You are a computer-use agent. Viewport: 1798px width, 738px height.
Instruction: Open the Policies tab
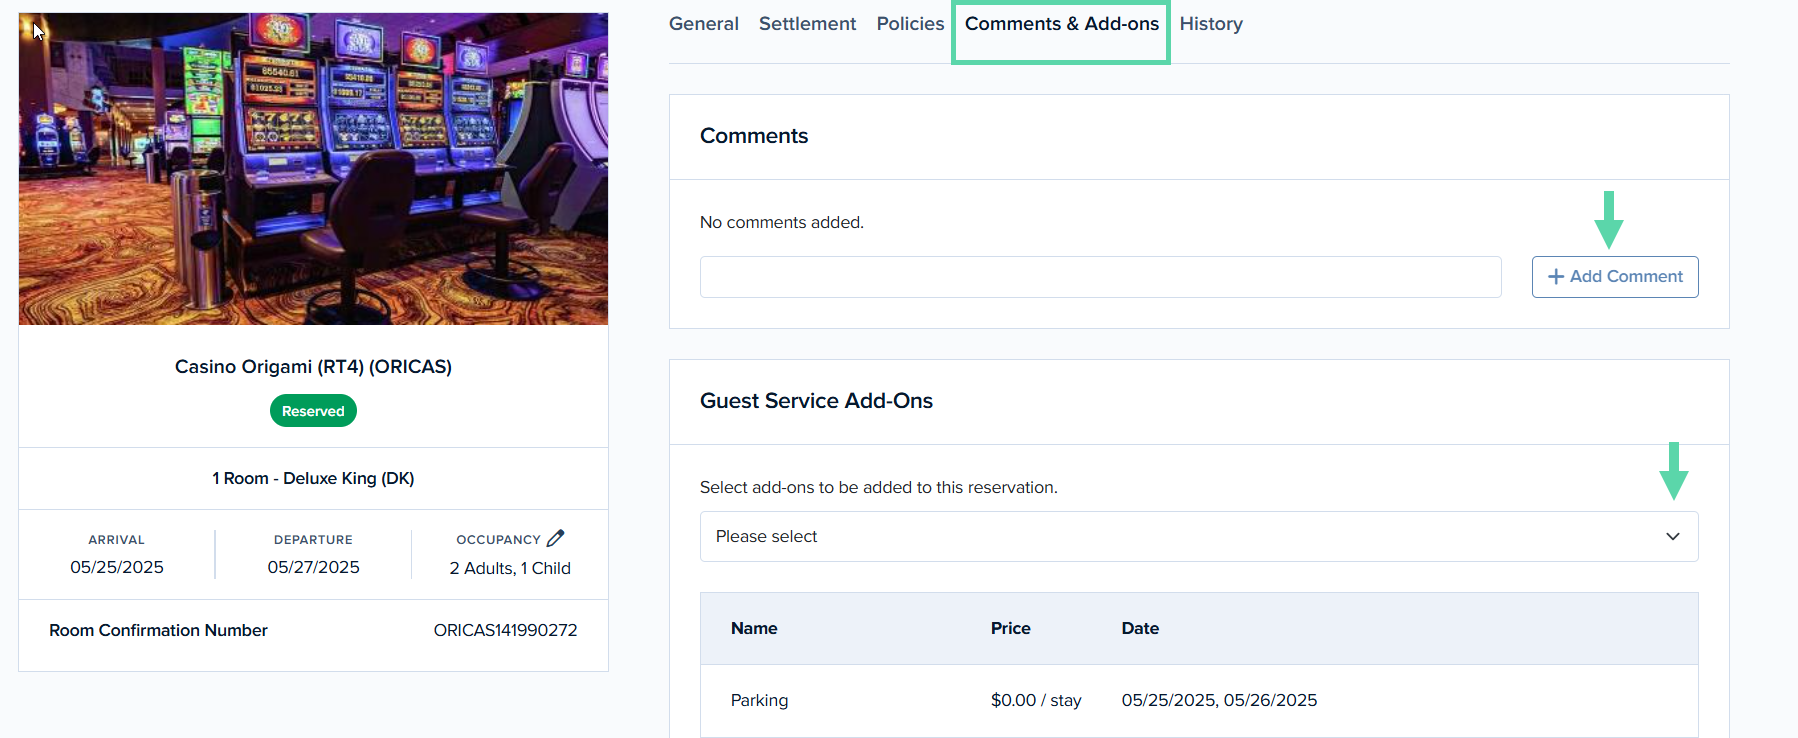click(x=910, y=24)
